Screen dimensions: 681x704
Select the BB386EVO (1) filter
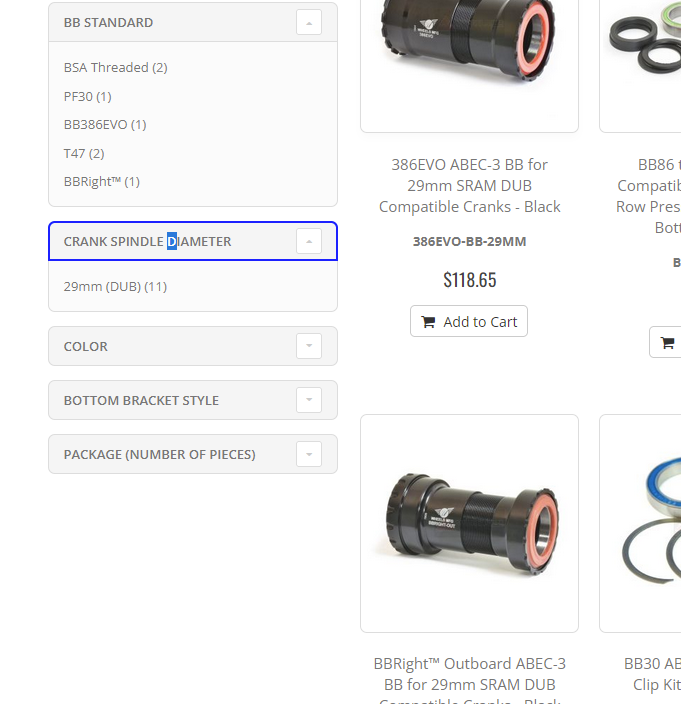coord(105,124)
